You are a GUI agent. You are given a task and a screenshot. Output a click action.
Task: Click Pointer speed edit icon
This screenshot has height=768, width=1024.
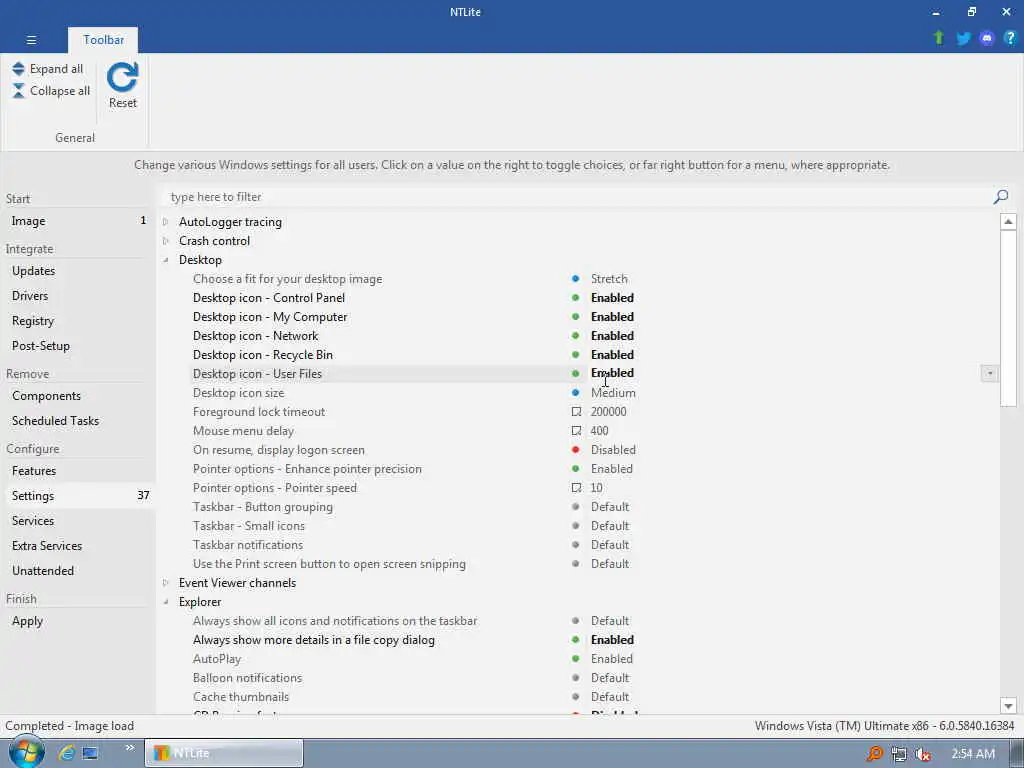pos(576,488)
